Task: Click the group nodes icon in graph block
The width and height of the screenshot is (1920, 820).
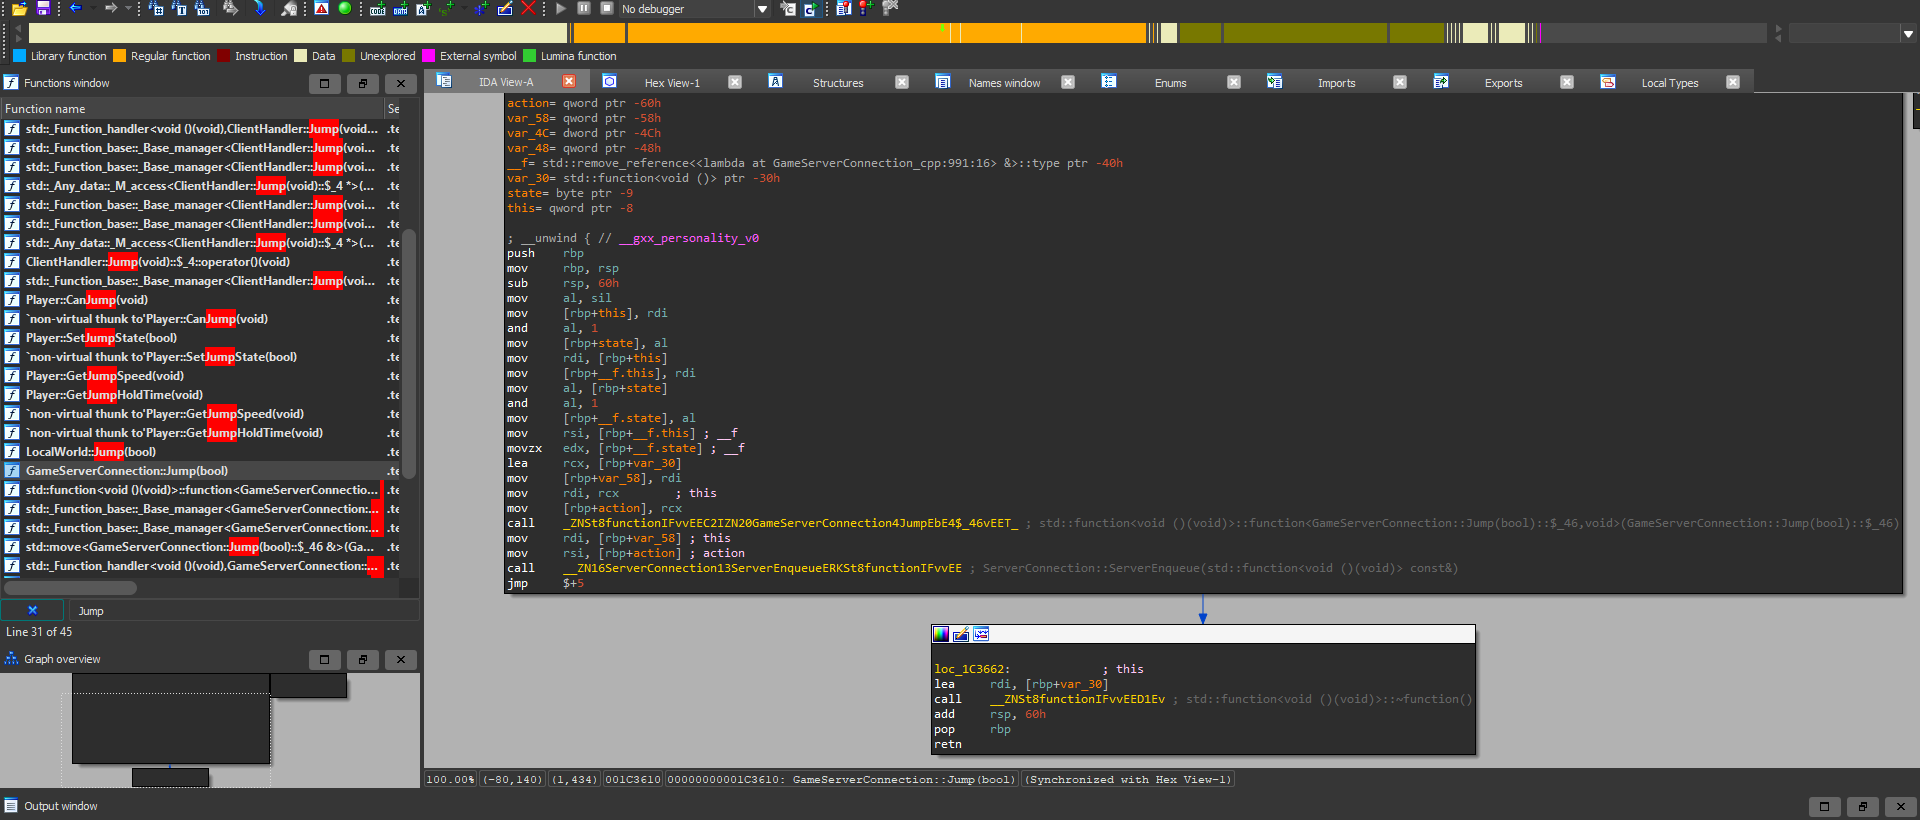Action: click(981, 634)
